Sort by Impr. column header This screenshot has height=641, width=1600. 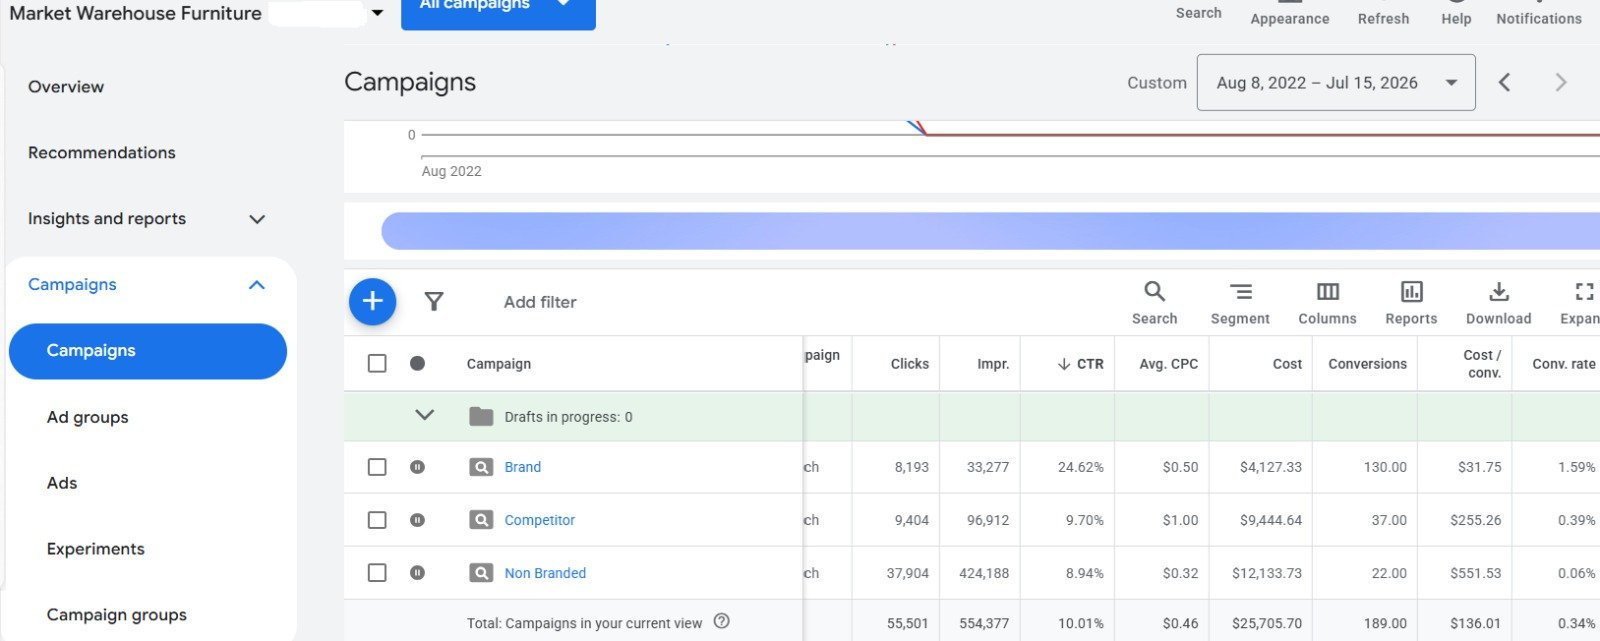[993, 364]
